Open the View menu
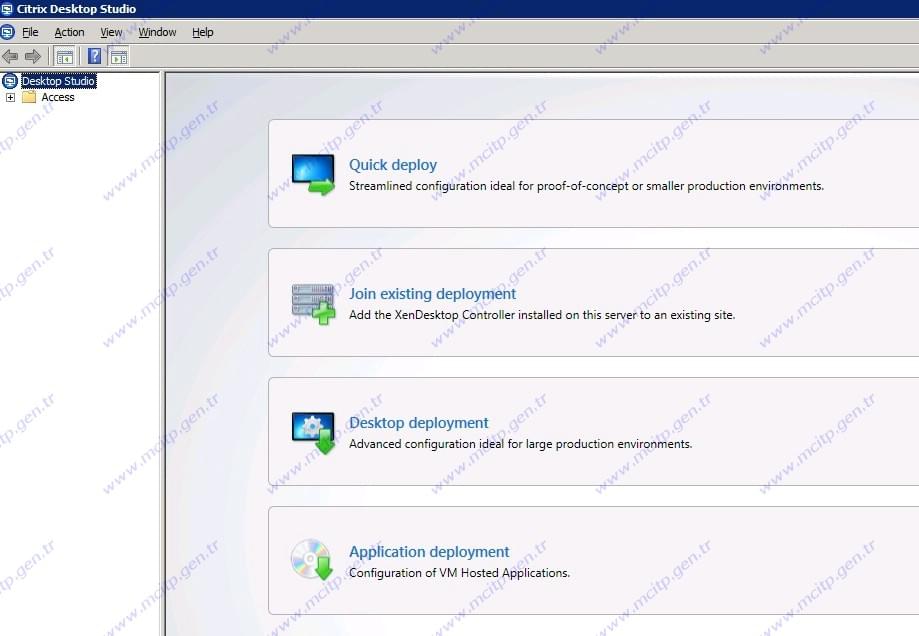919x636 pixels. pyautogui.click(x=111, y=32)
